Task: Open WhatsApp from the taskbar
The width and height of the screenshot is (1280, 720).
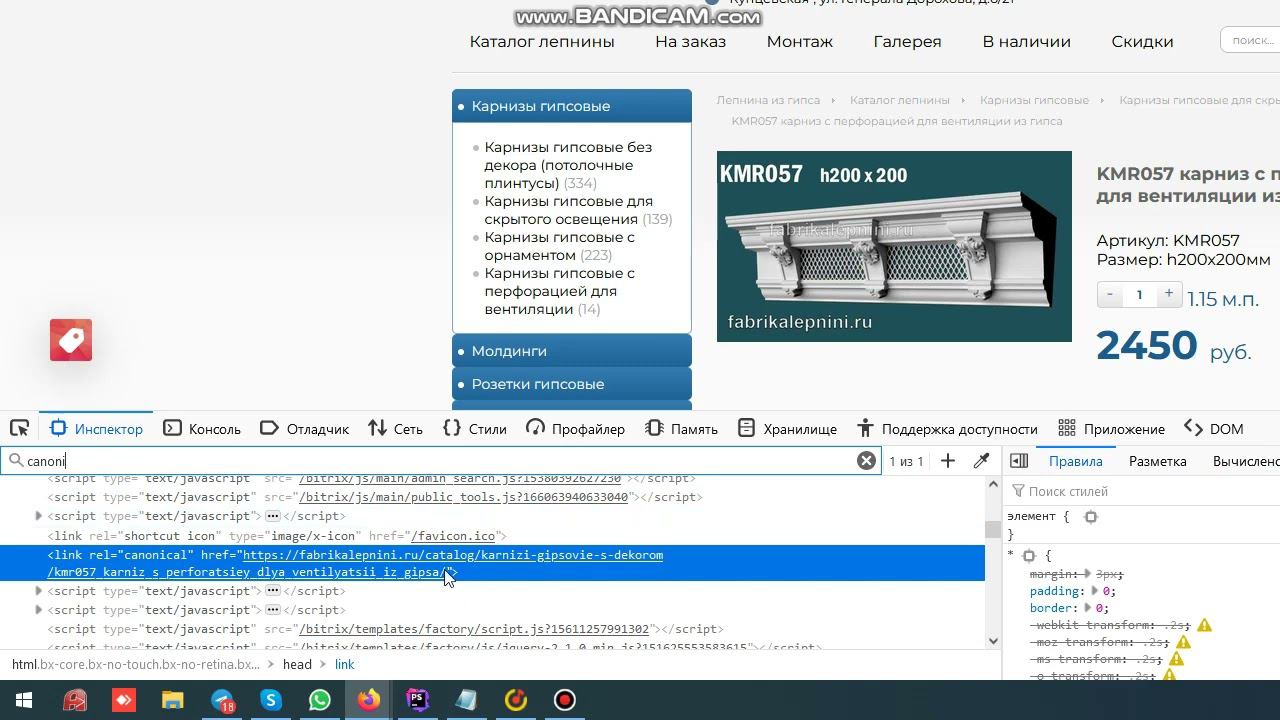Action: pos(320,700)
